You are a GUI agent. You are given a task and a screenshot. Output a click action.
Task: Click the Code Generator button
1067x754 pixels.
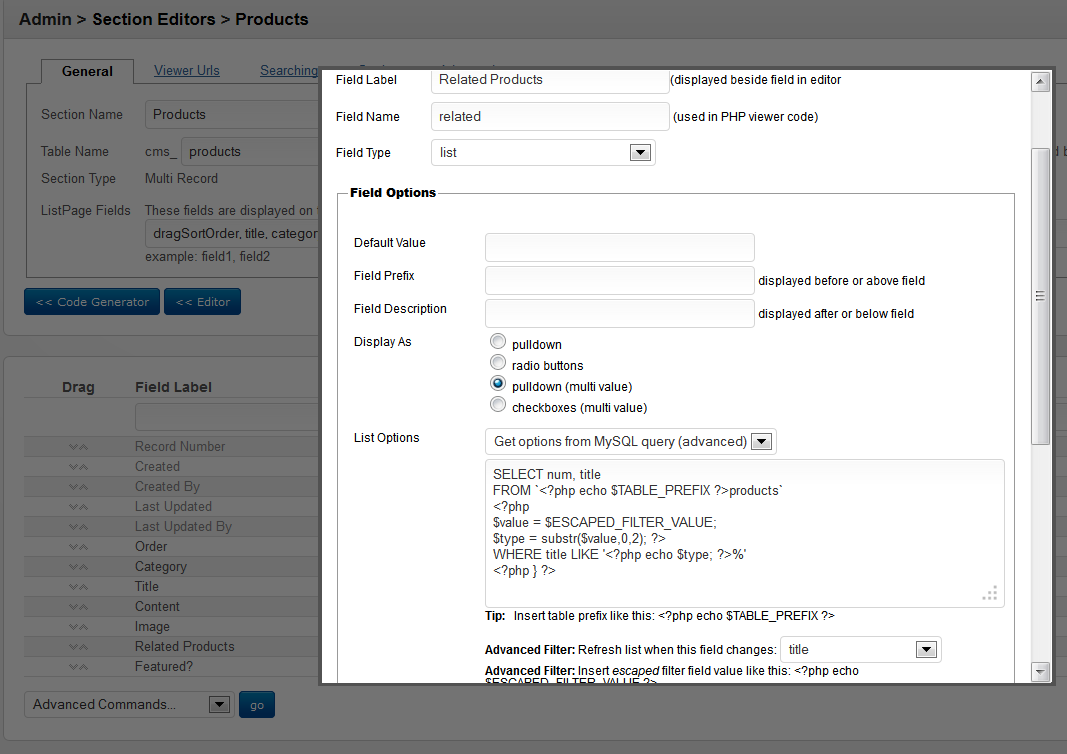(x=92, y=302)
